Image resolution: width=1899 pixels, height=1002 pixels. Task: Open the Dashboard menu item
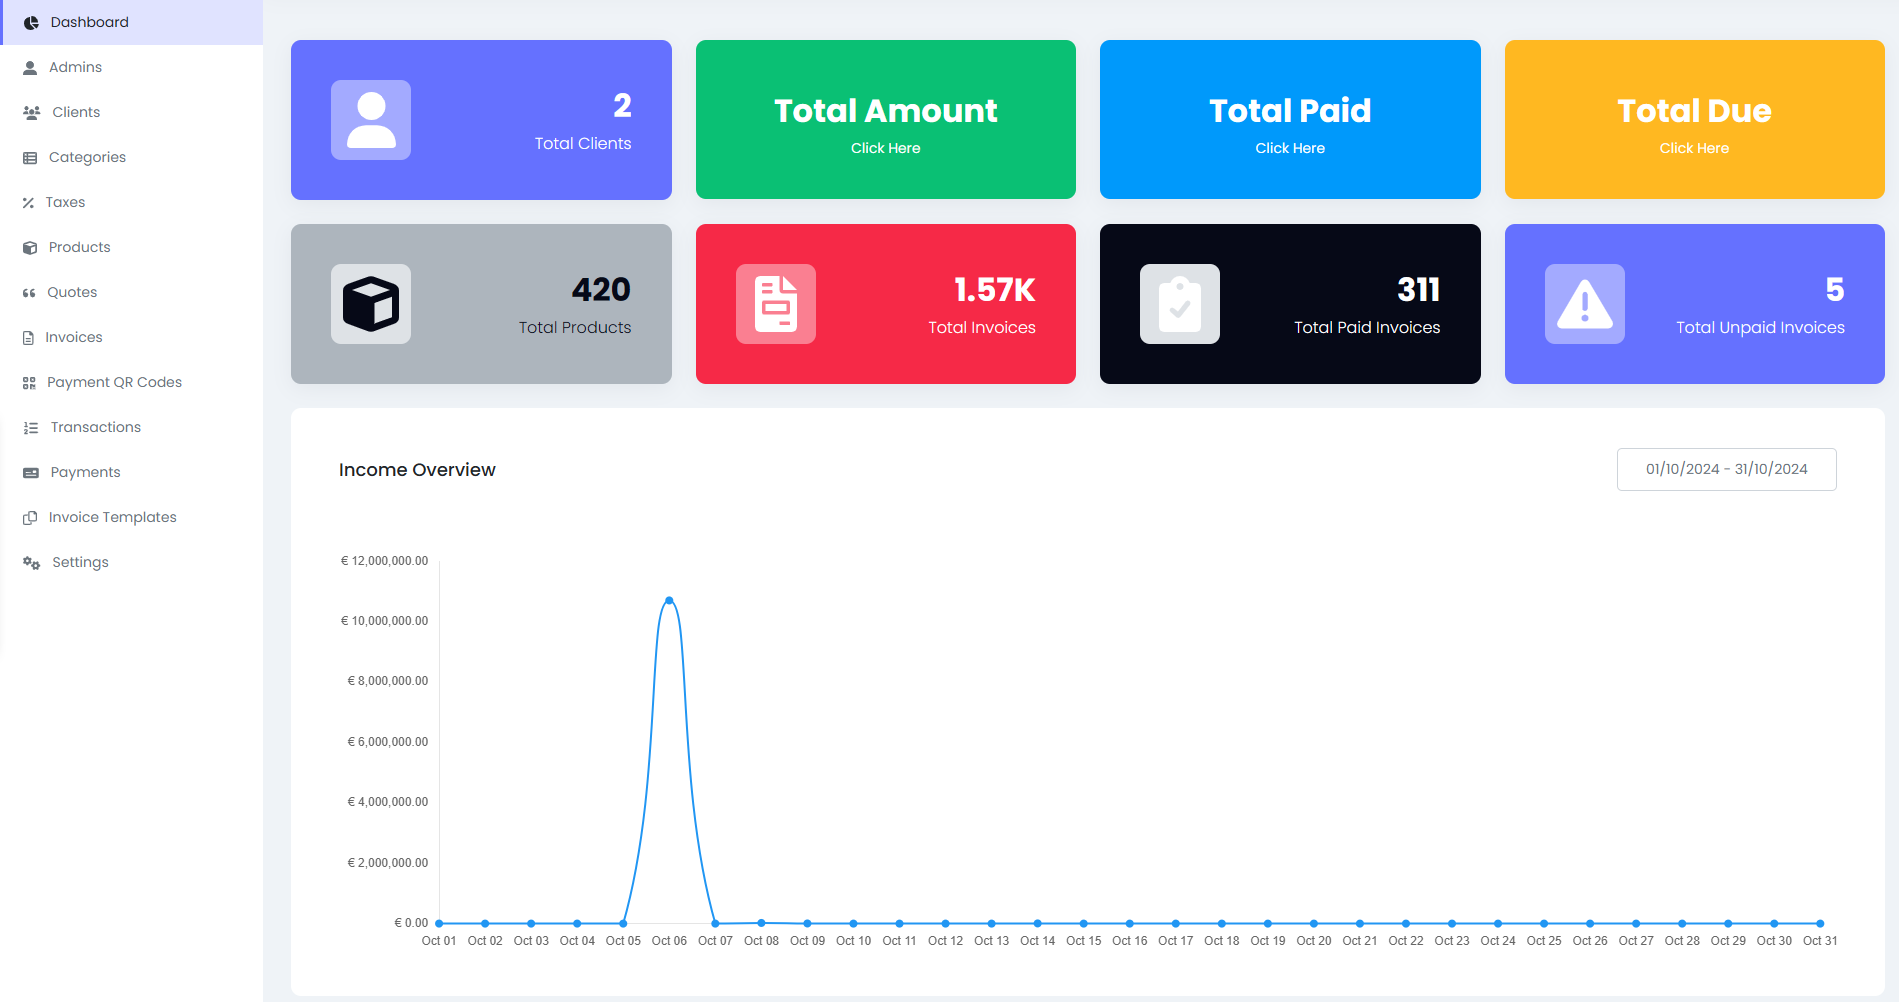[132, 22]
